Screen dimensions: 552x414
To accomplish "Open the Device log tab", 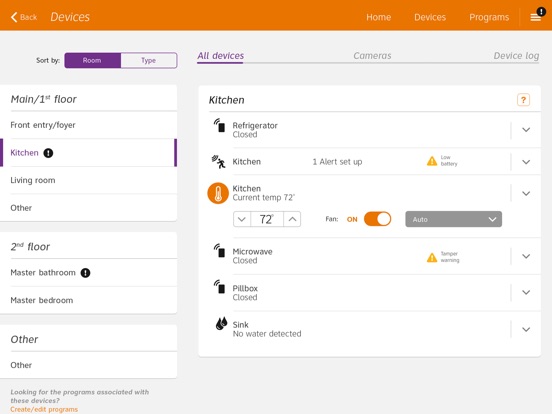I will click(516, 56).
